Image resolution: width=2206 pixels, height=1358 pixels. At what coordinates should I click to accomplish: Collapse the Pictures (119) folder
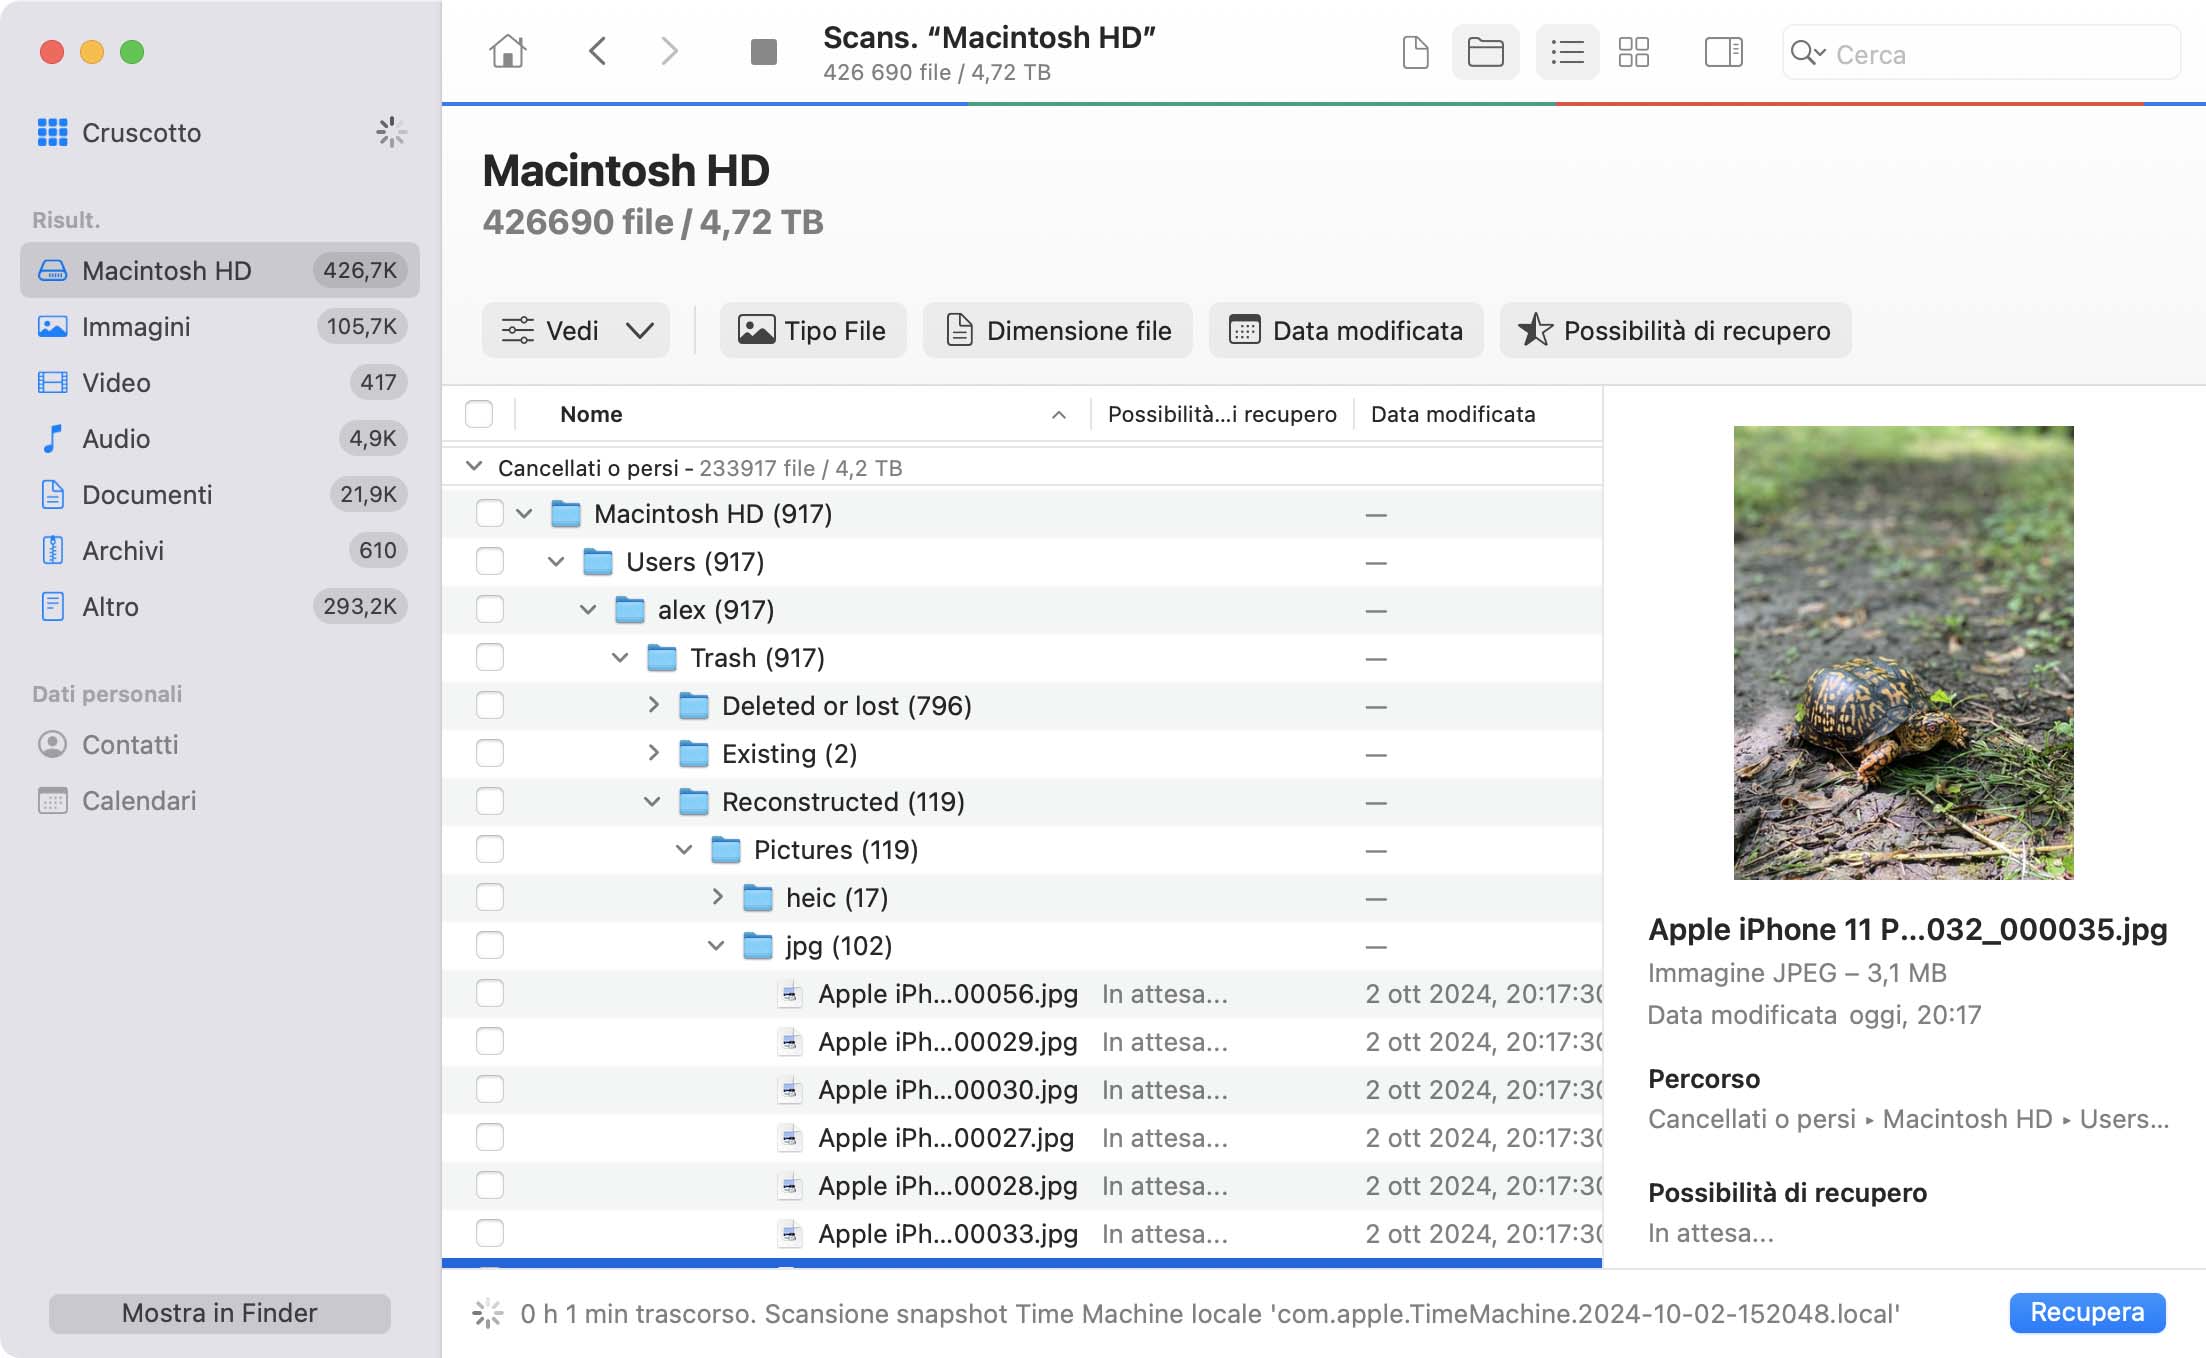(684, 850)
